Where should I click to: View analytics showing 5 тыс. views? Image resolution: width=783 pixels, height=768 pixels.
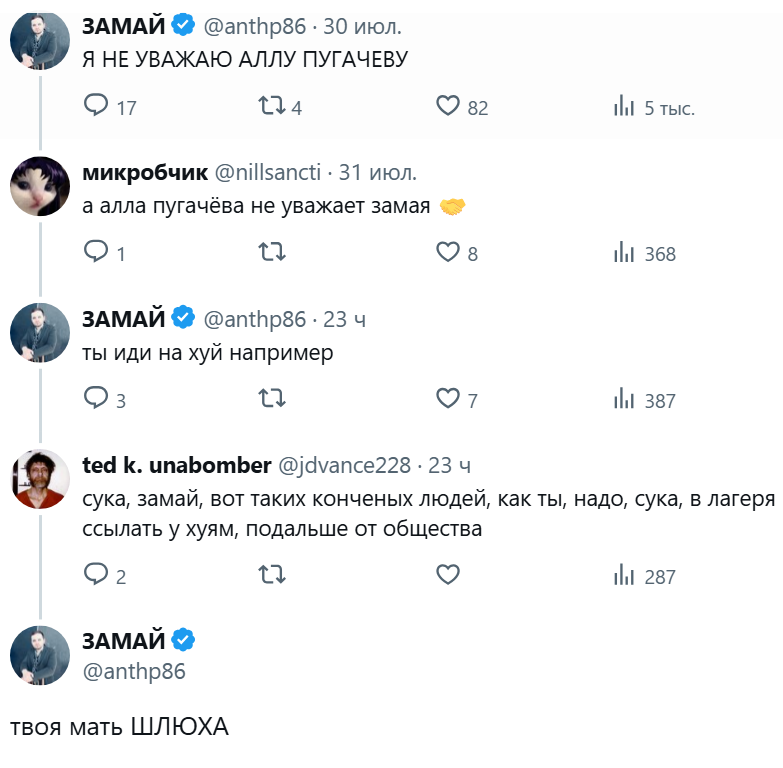click(x=624, y=106)
